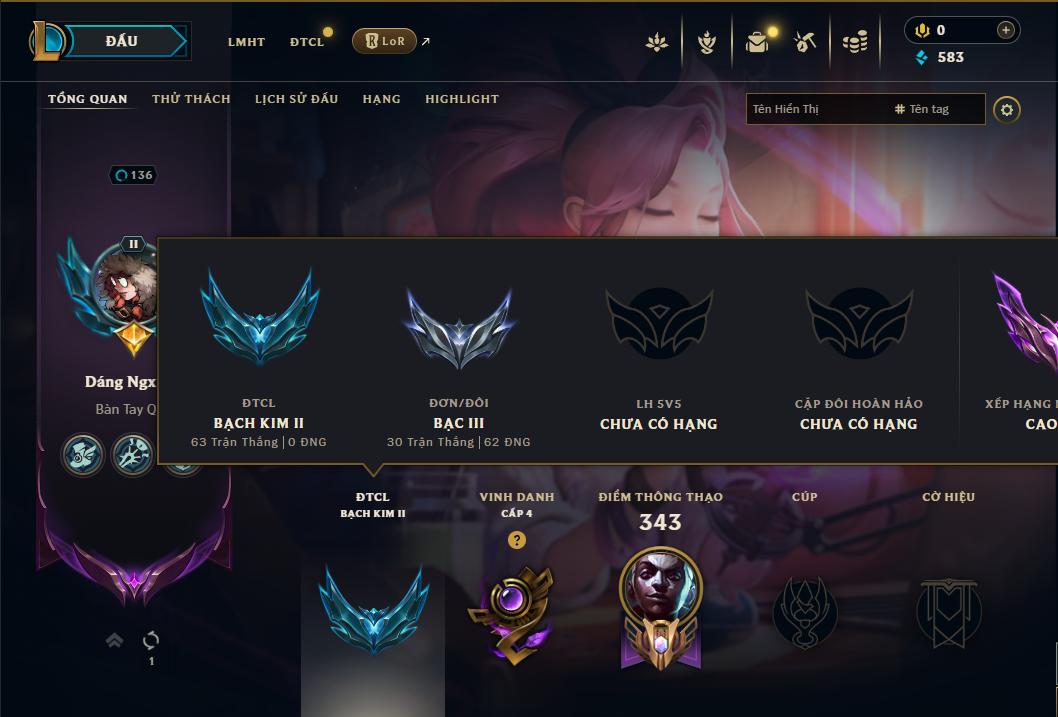
Task: Switch to Thử Thách tab
Action: coord(191,99)
